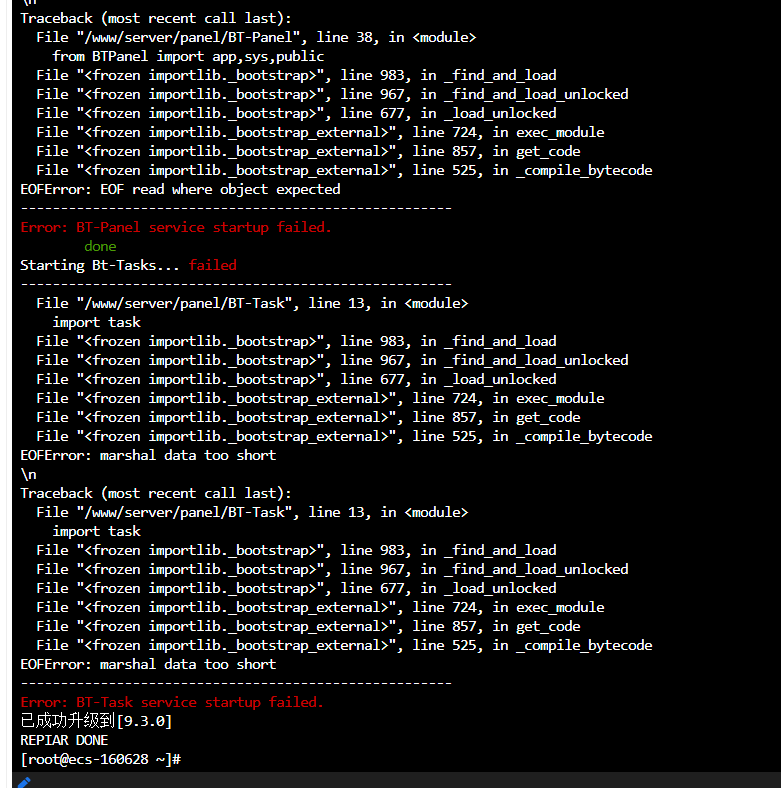Click the REPIAR DONE output line

(x=64, y=740)
